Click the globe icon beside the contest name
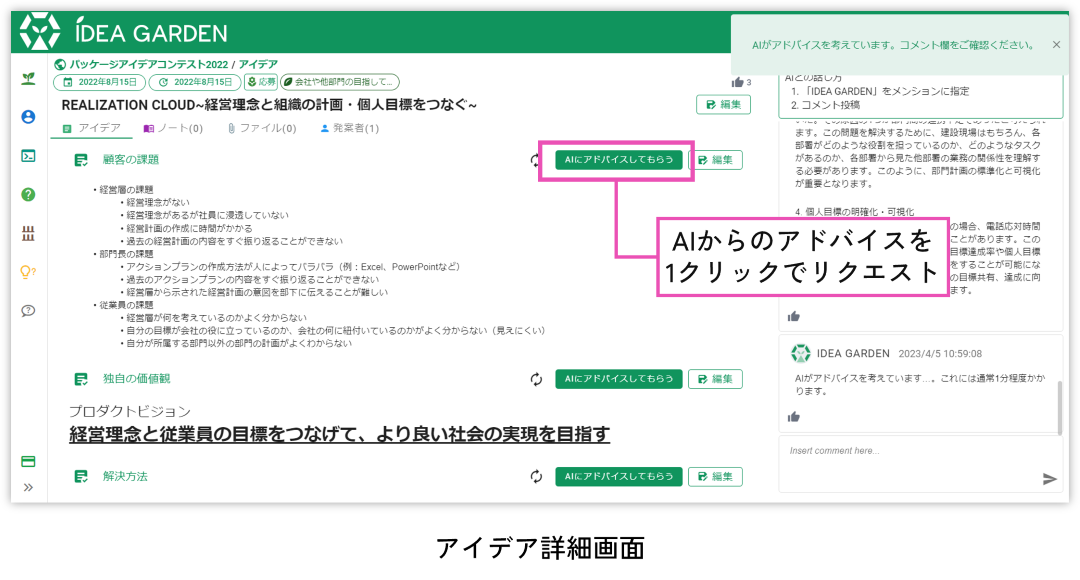The width and height of the screenshot is (1080, 580). [x=60, y=65]
